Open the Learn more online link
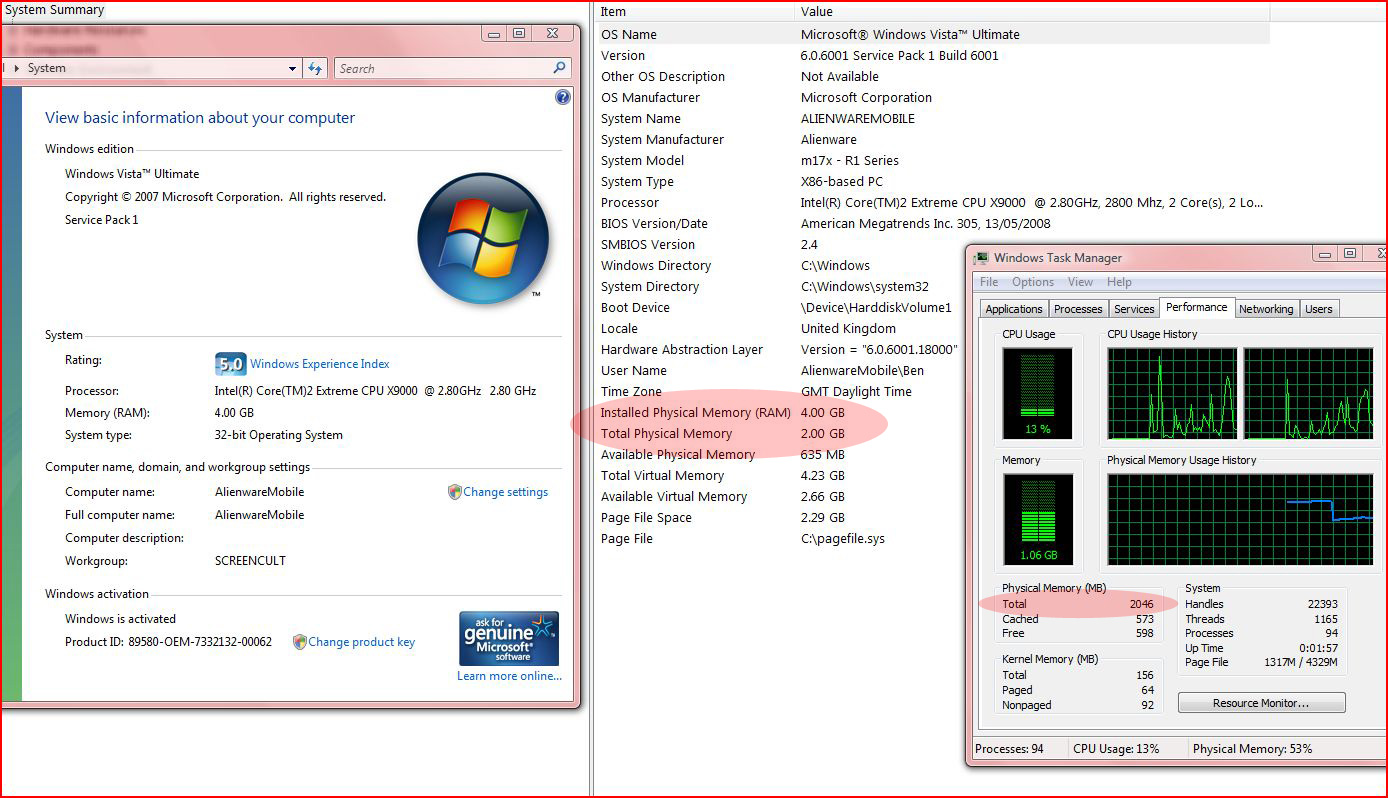 [509, 676]
